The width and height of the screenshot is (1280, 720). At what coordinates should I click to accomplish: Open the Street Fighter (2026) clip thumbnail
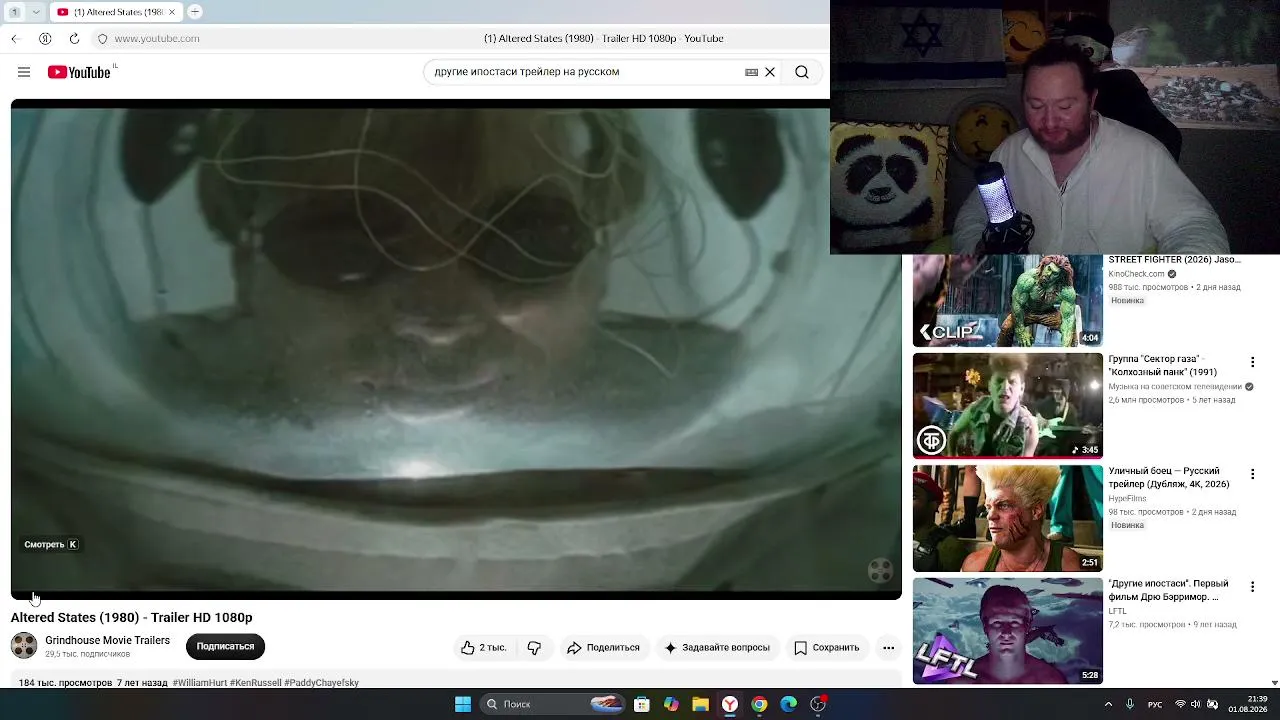click(1008, 300)
